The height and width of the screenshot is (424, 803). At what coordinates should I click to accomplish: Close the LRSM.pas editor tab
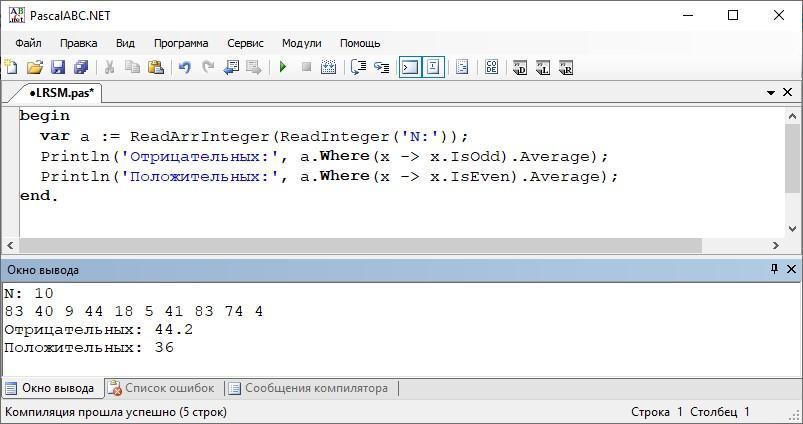pyautogui.click(x=788, y=92)
